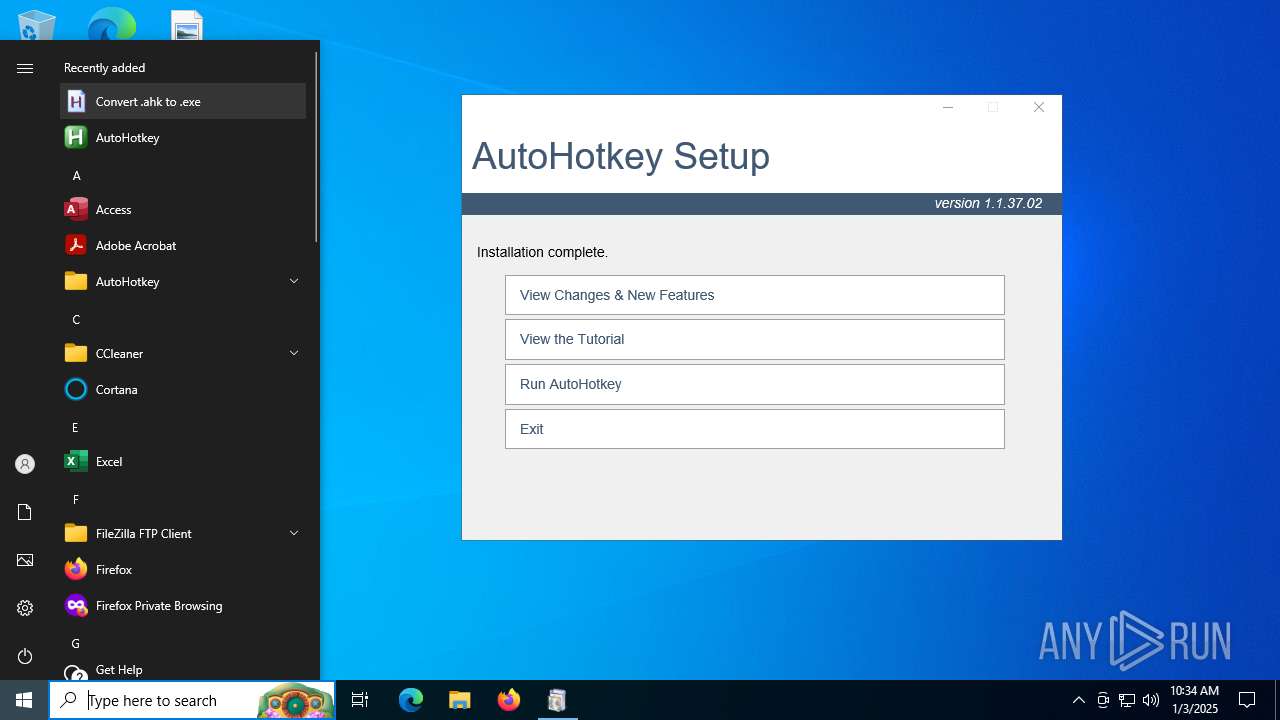The height and width of the screenshot is (720, 1280).
Task: Click the Start menu hamburger expand icon
Action: (x=25, y=68)
